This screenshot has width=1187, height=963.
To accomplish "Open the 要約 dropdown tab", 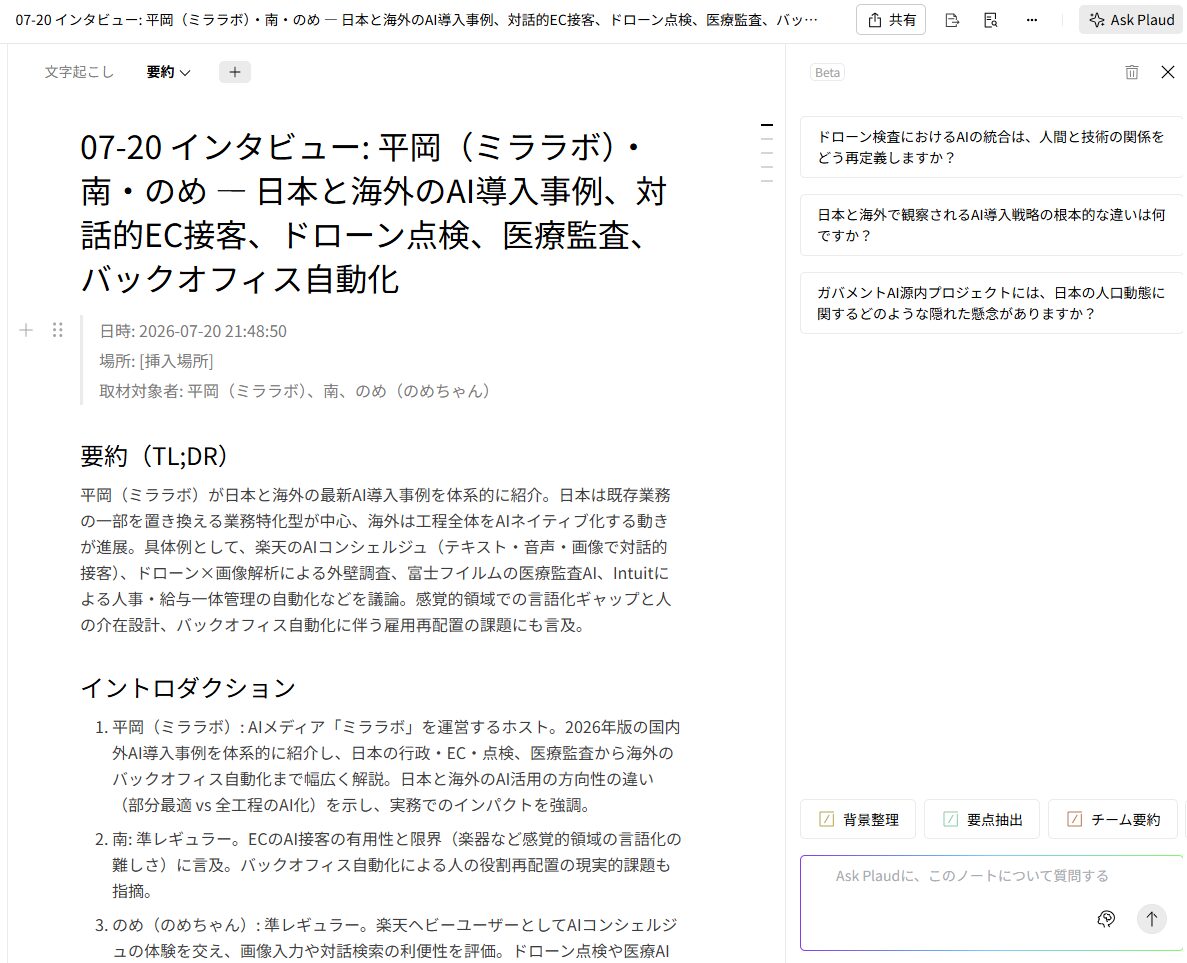I will (x=168, y=72).
